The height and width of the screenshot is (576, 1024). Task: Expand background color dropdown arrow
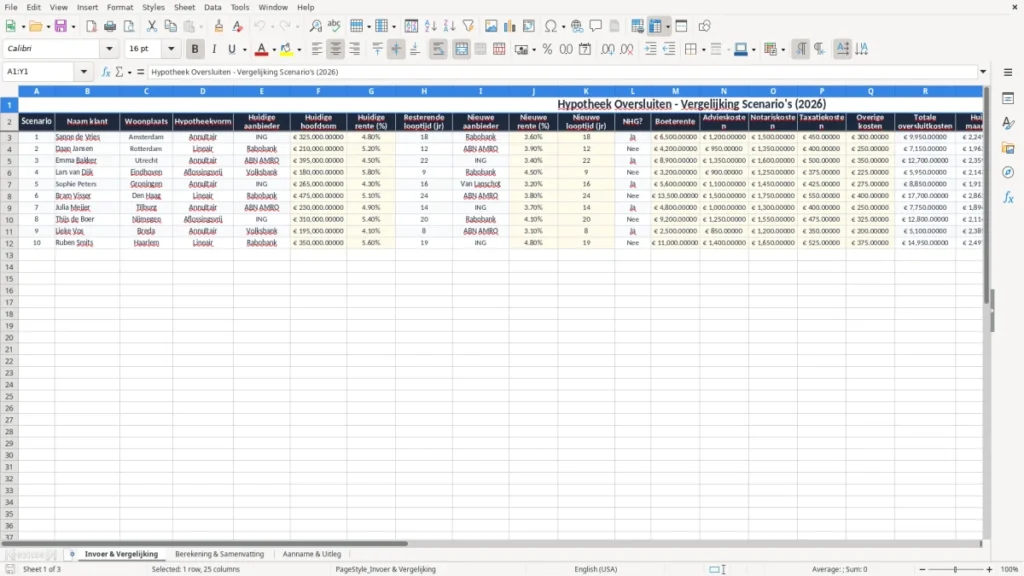click(x=299, y=50)
